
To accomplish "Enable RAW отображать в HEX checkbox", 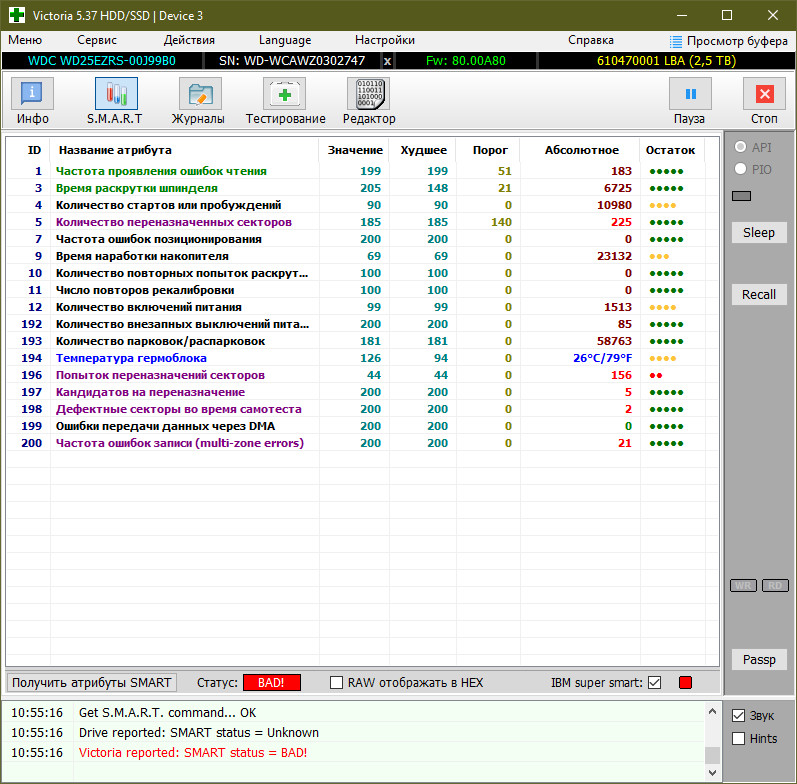I will click(337, 683).
